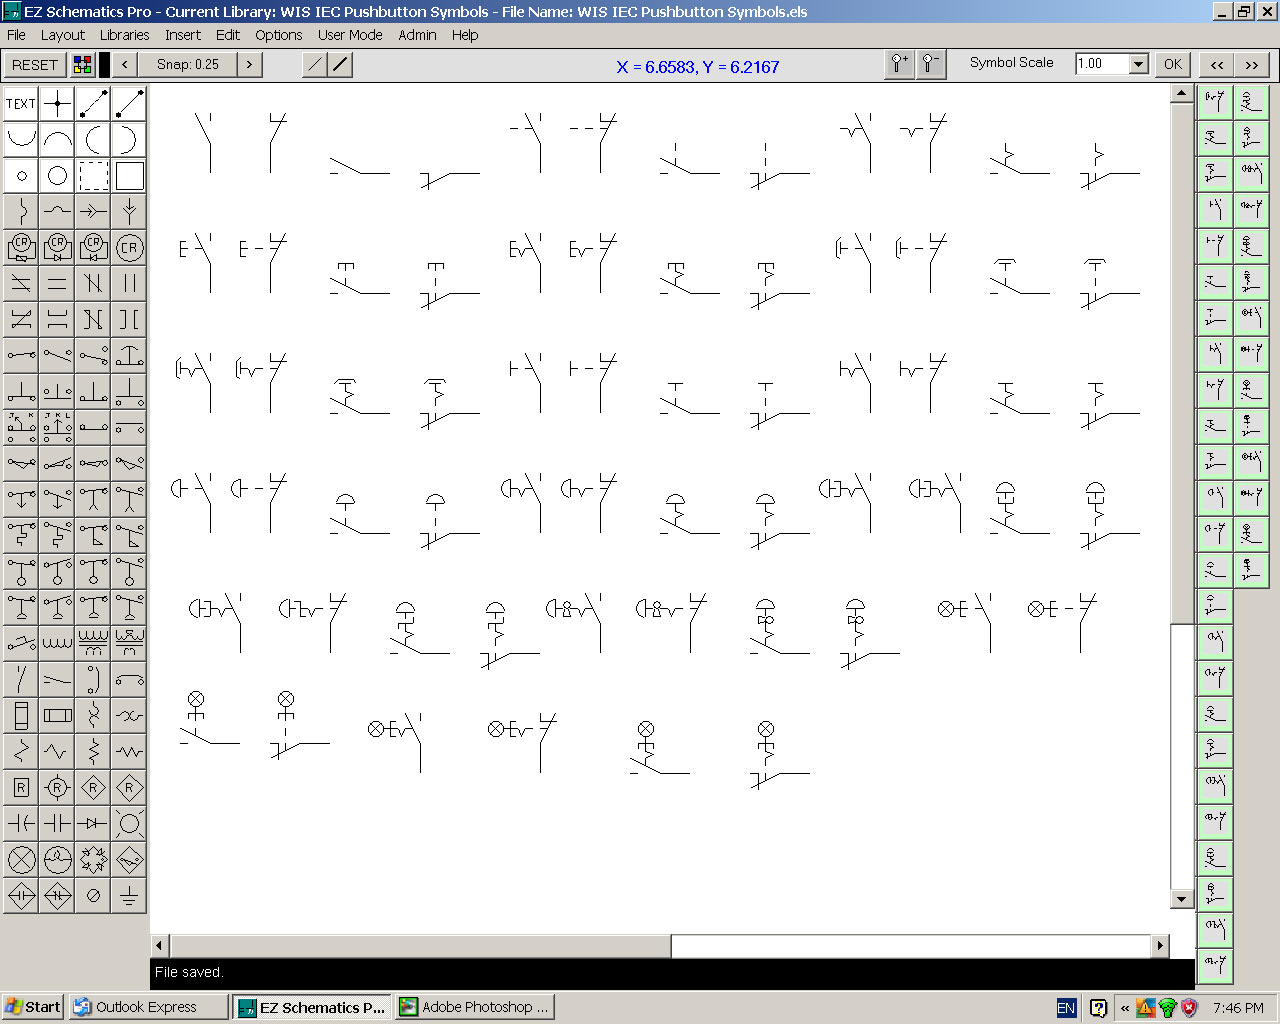Screen dimensions: 1280x1024
Task: Open the Symbol Scale dropdown arrow
Action: click(x=1138, y=64)
